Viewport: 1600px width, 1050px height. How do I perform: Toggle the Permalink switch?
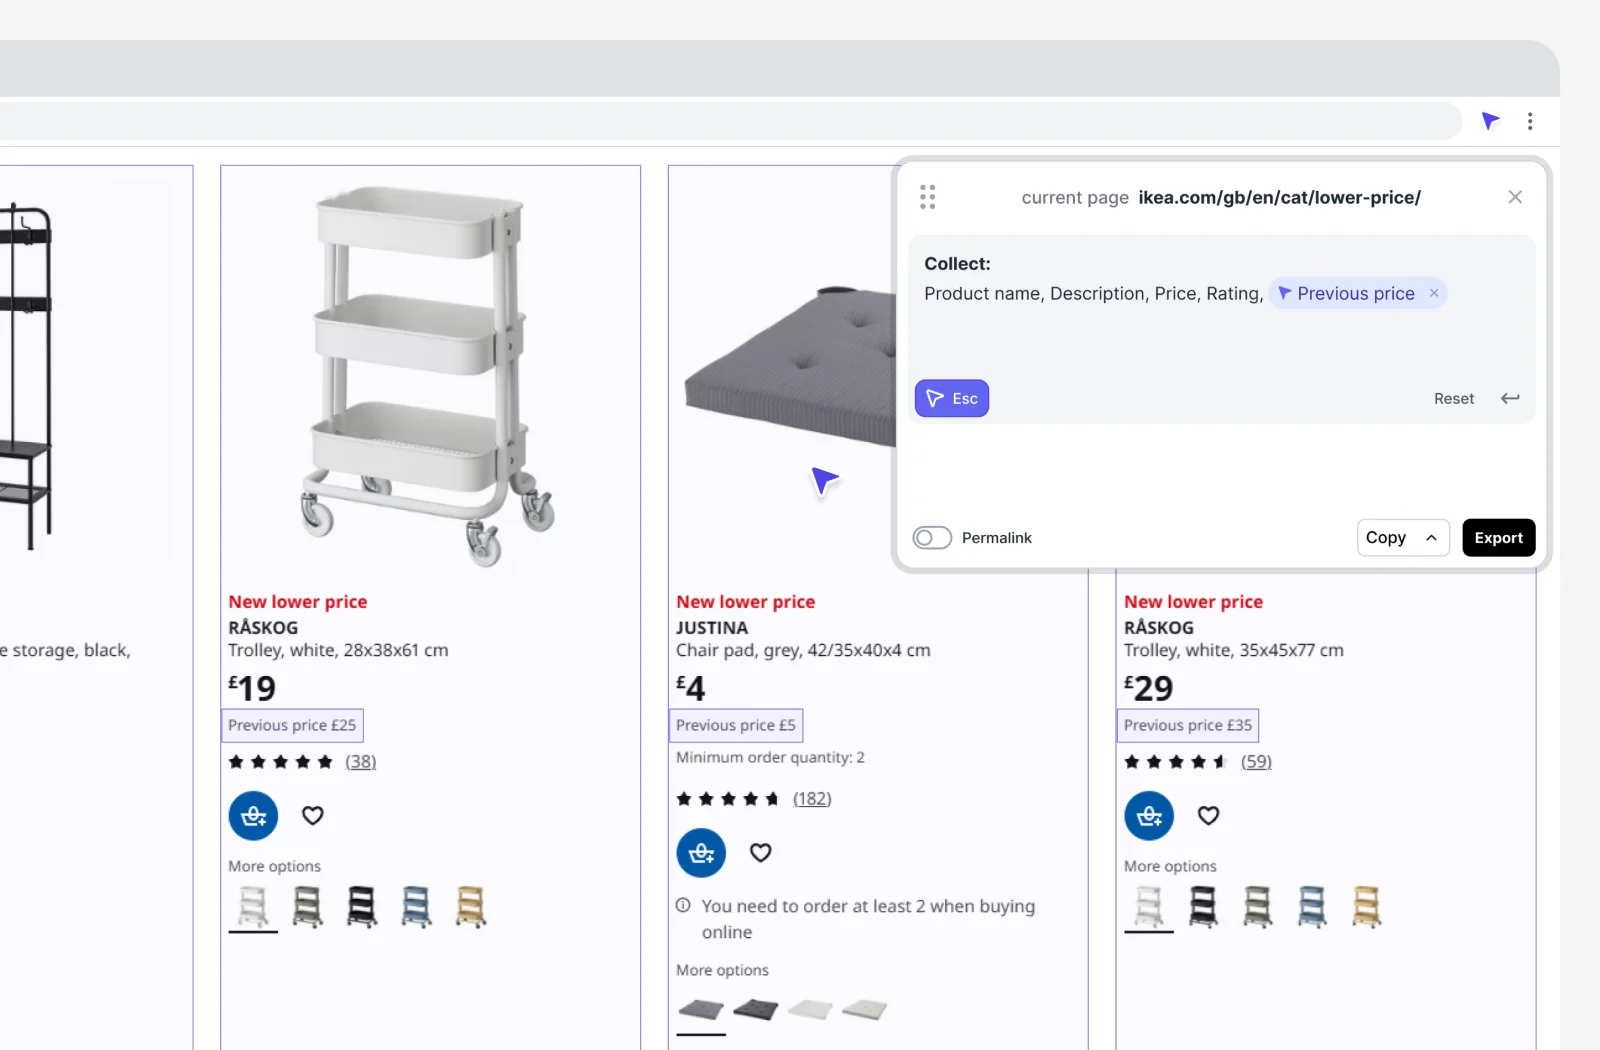tap(932, 538)
